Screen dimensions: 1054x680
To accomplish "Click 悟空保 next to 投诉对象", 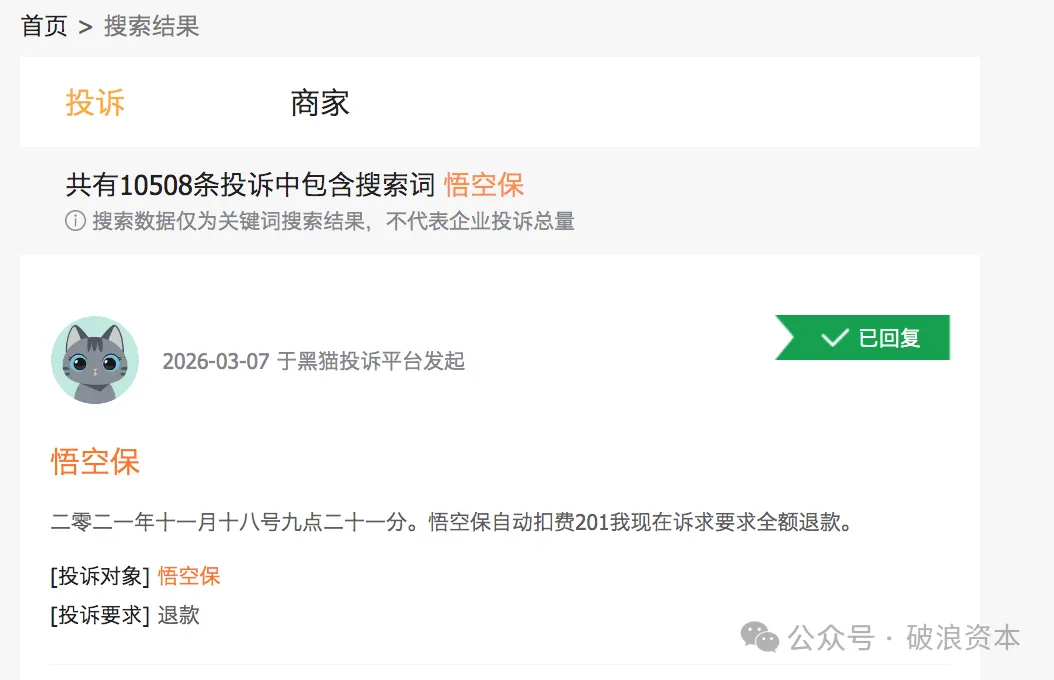I will (189, 576).
